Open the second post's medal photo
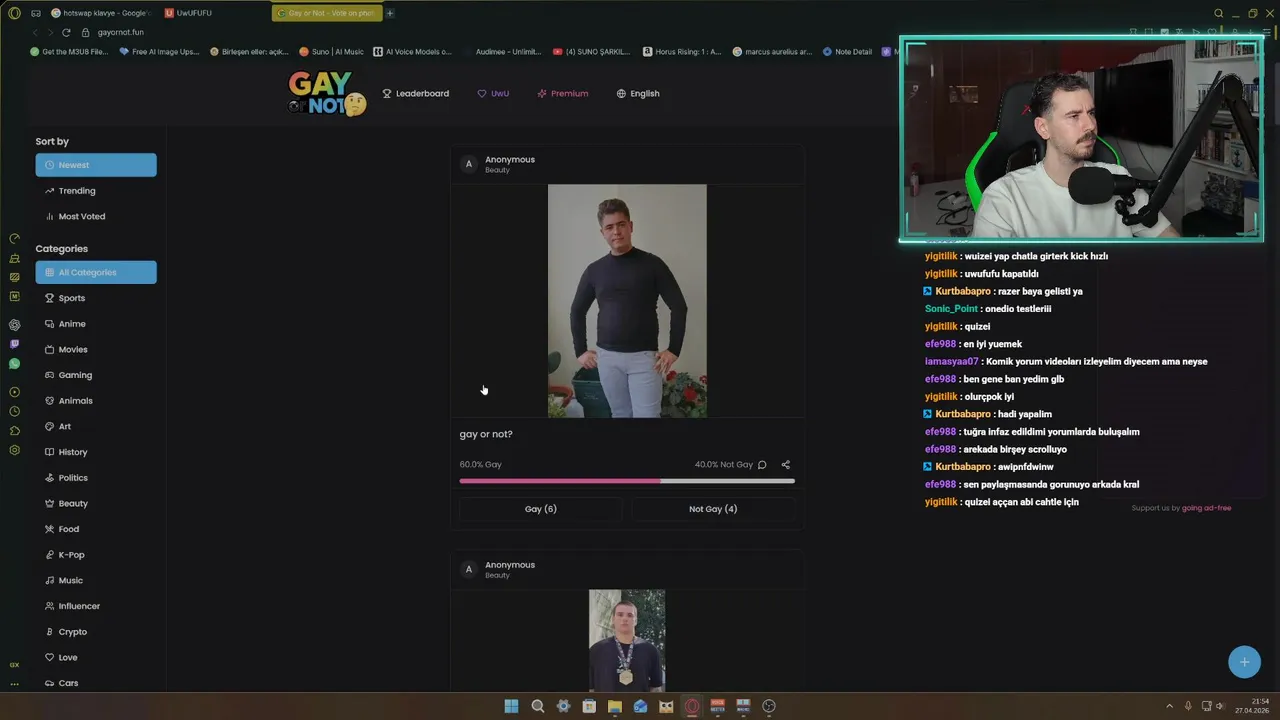Image resolution: width=1280 pixels, height=720 pixels. [627, 640]
